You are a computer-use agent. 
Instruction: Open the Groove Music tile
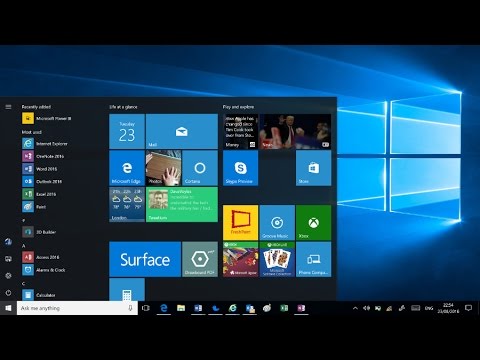click(277, 223)
